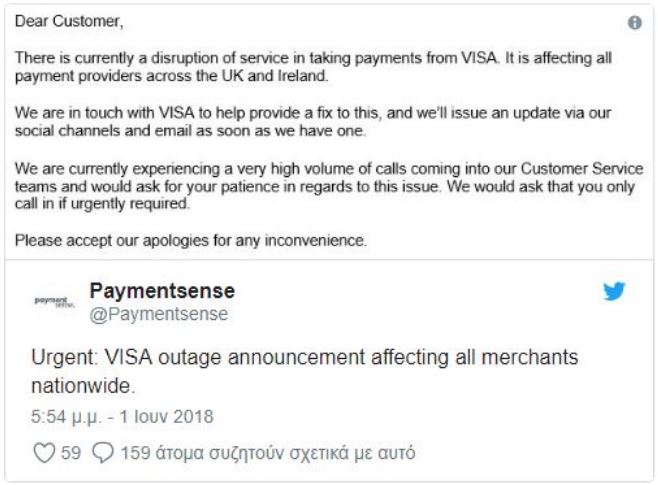
Task: Click the '1 Ιουν 2018' date text
Action: click(x=166, y=417)
